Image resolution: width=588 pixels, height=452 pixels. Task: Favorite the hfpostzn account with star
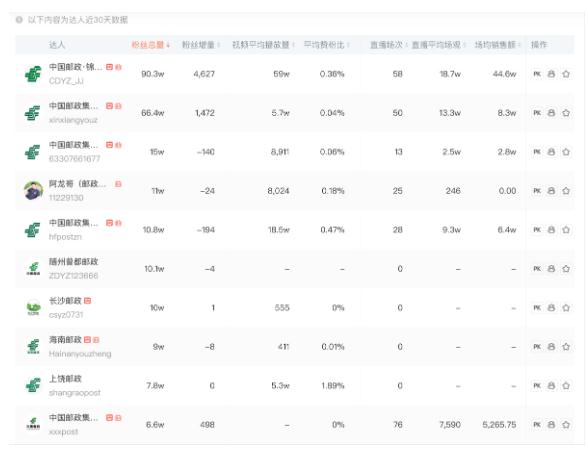[x=566, y=230]
